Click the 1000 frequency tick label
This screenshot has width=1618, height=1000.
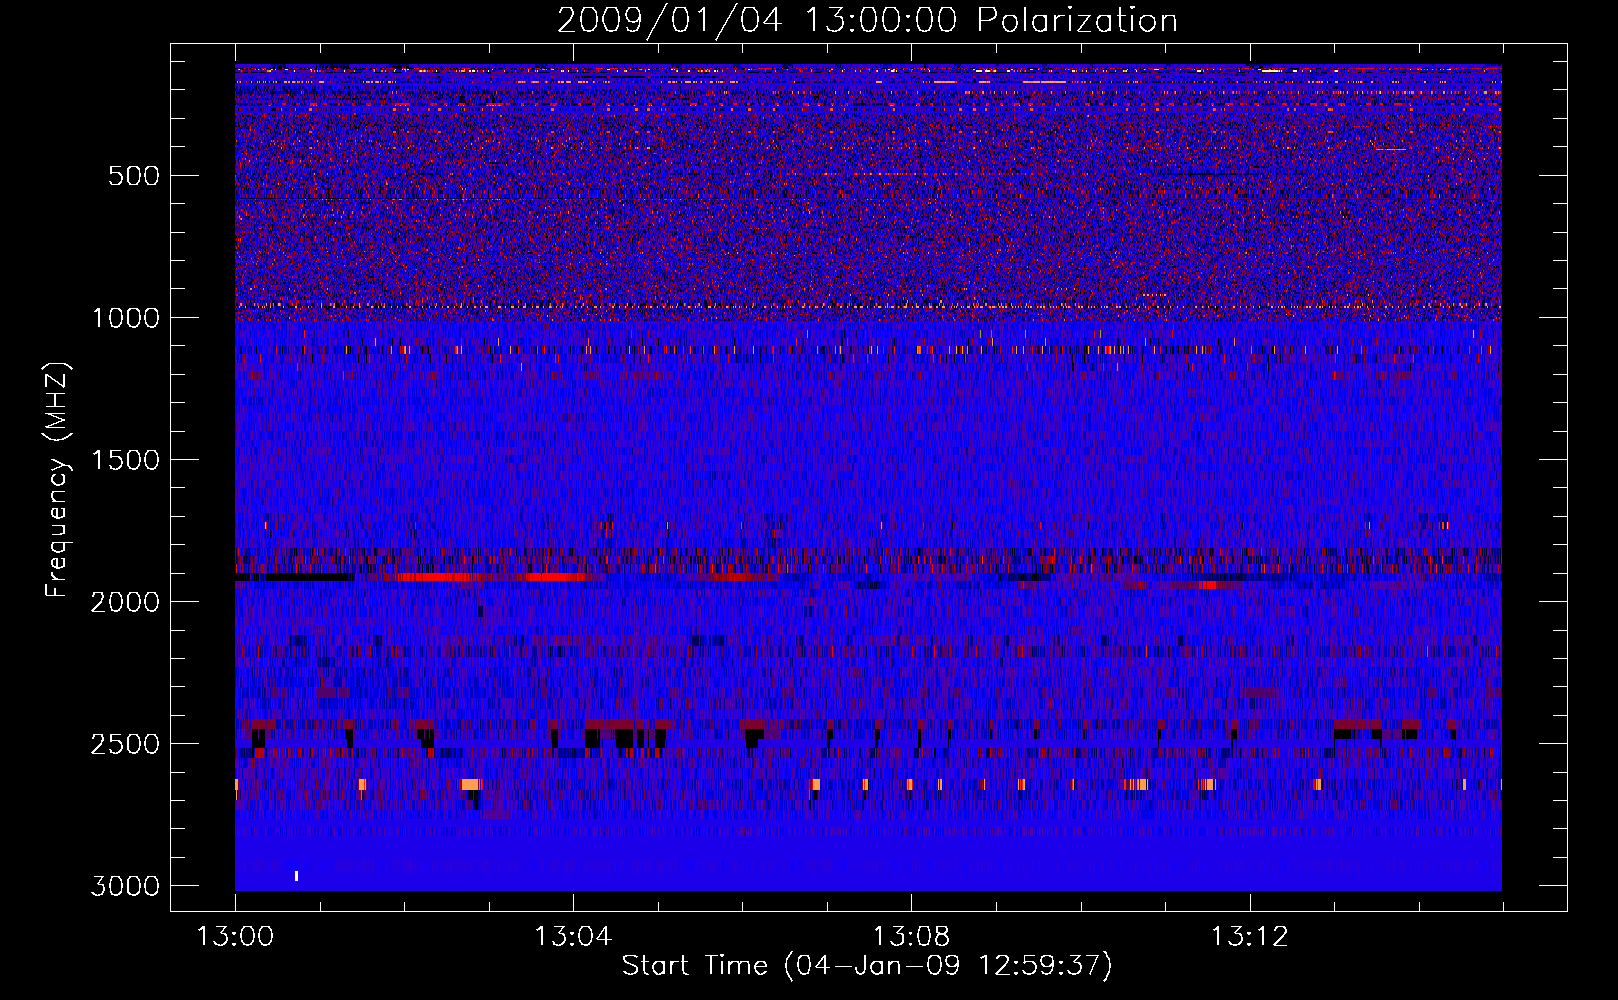(125, 319)
